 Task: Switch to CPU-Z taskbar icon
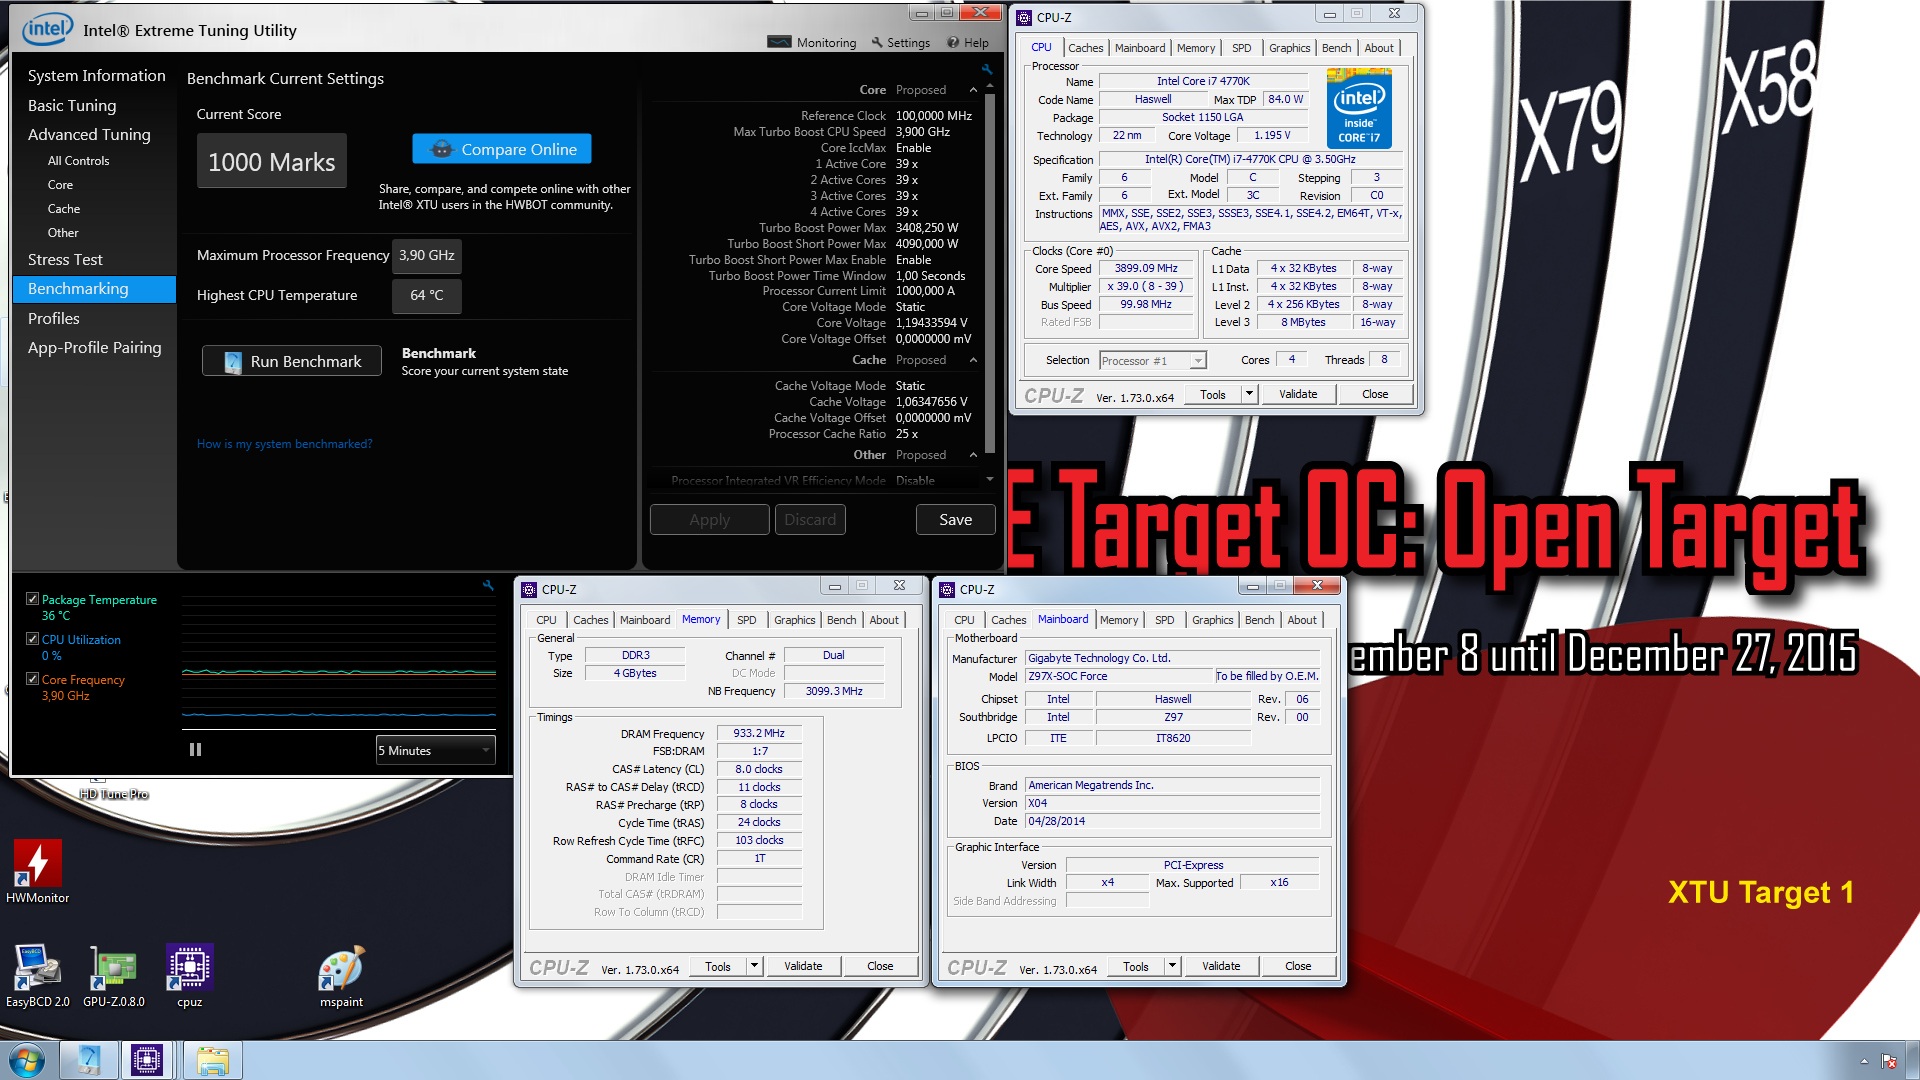(x=147, y=1060)
